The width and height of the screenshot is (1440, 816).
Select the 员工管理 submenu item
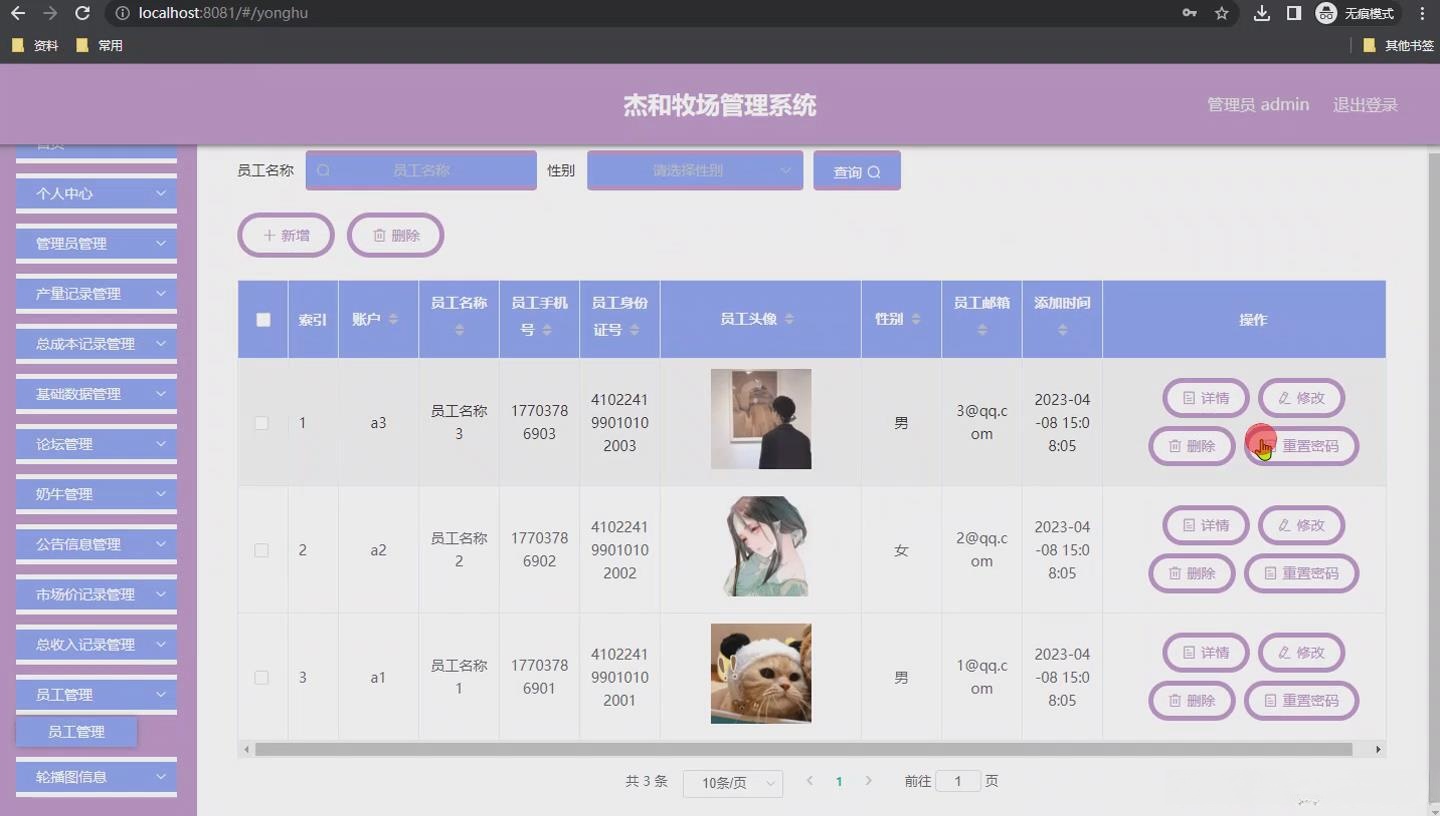click(x=76, y=731)
